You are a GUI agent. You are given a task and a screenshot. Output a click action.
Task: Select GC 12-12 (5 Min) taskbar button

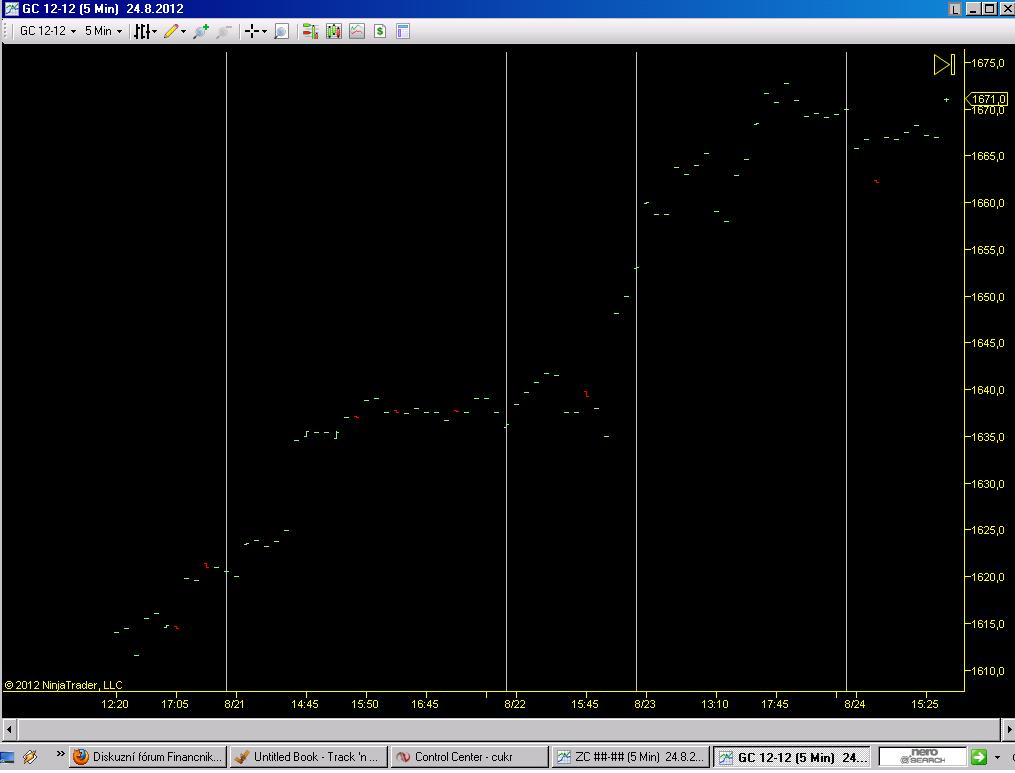pos(791,757)
